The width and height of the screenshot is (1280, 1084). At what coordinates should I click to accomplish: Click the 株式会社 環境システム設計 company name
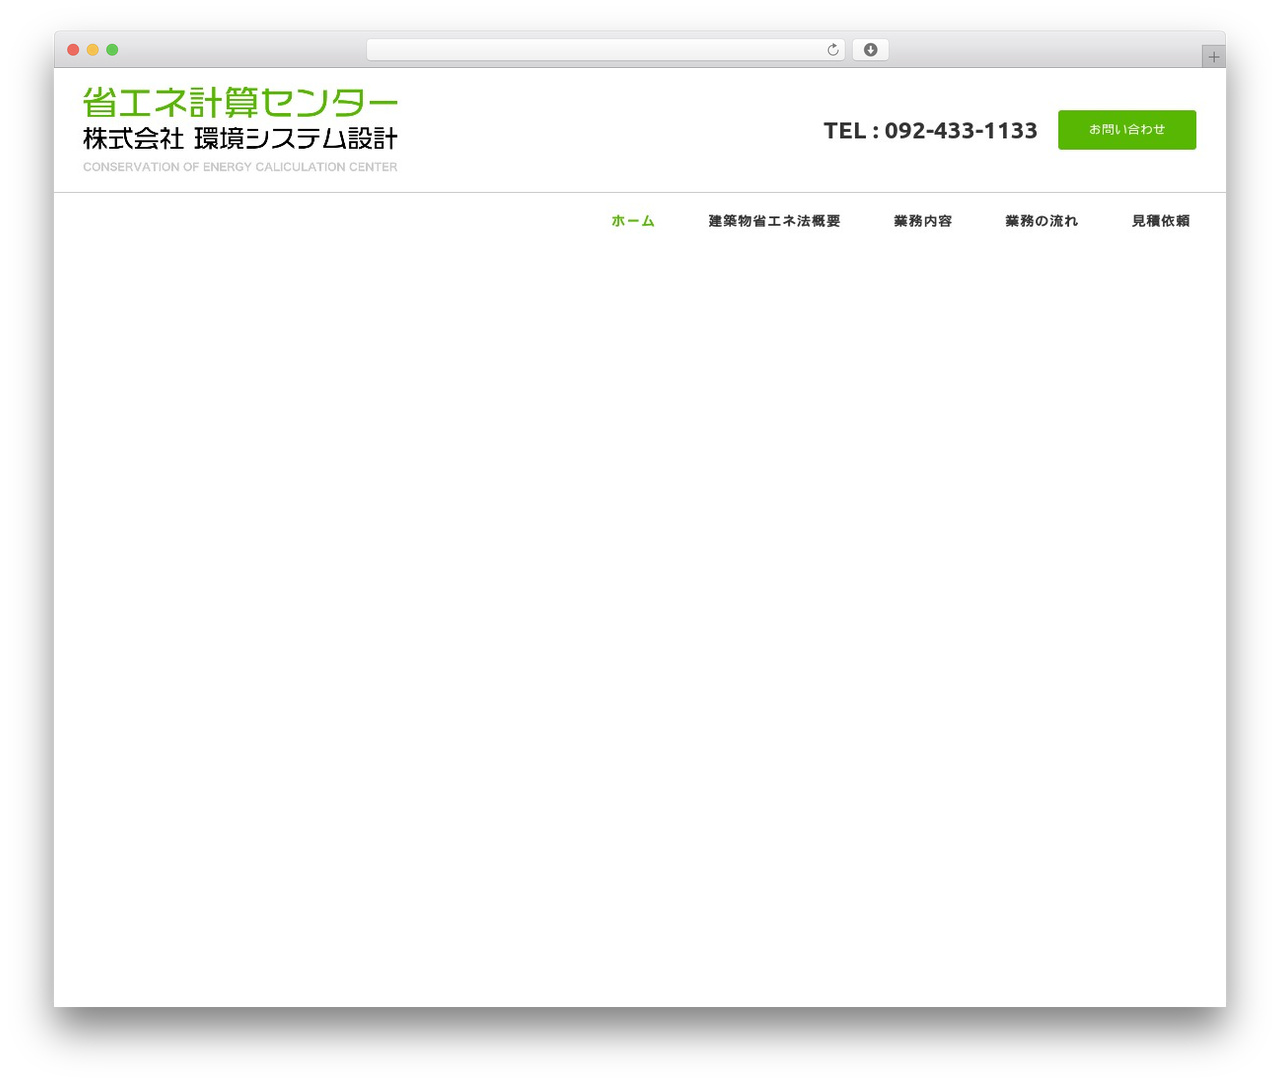240,138
